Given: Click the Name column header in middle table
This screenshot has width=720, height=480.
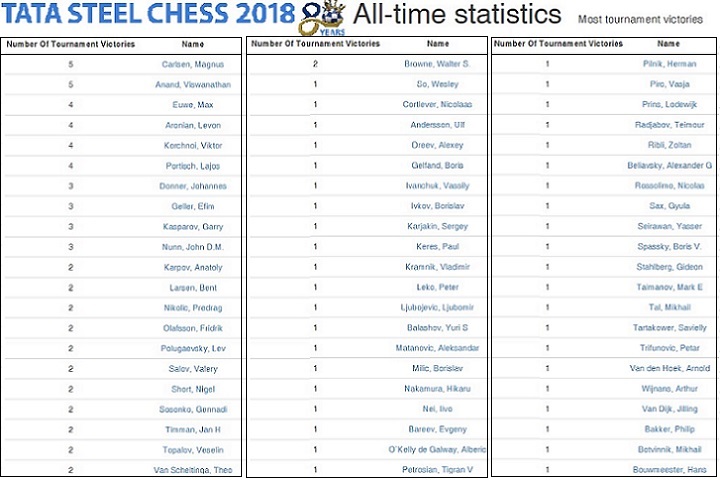Looking at the screenshot, I should click(x=438, y=44).
